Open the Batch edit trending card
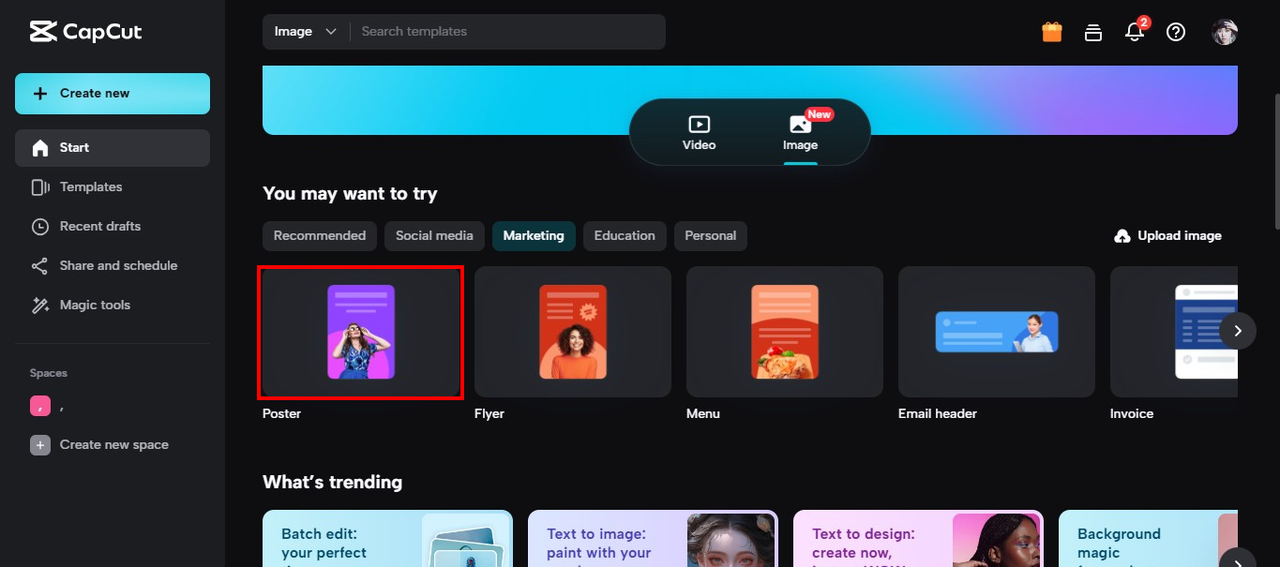Screen dimensions: 1280x567 [x=388, y=539]
